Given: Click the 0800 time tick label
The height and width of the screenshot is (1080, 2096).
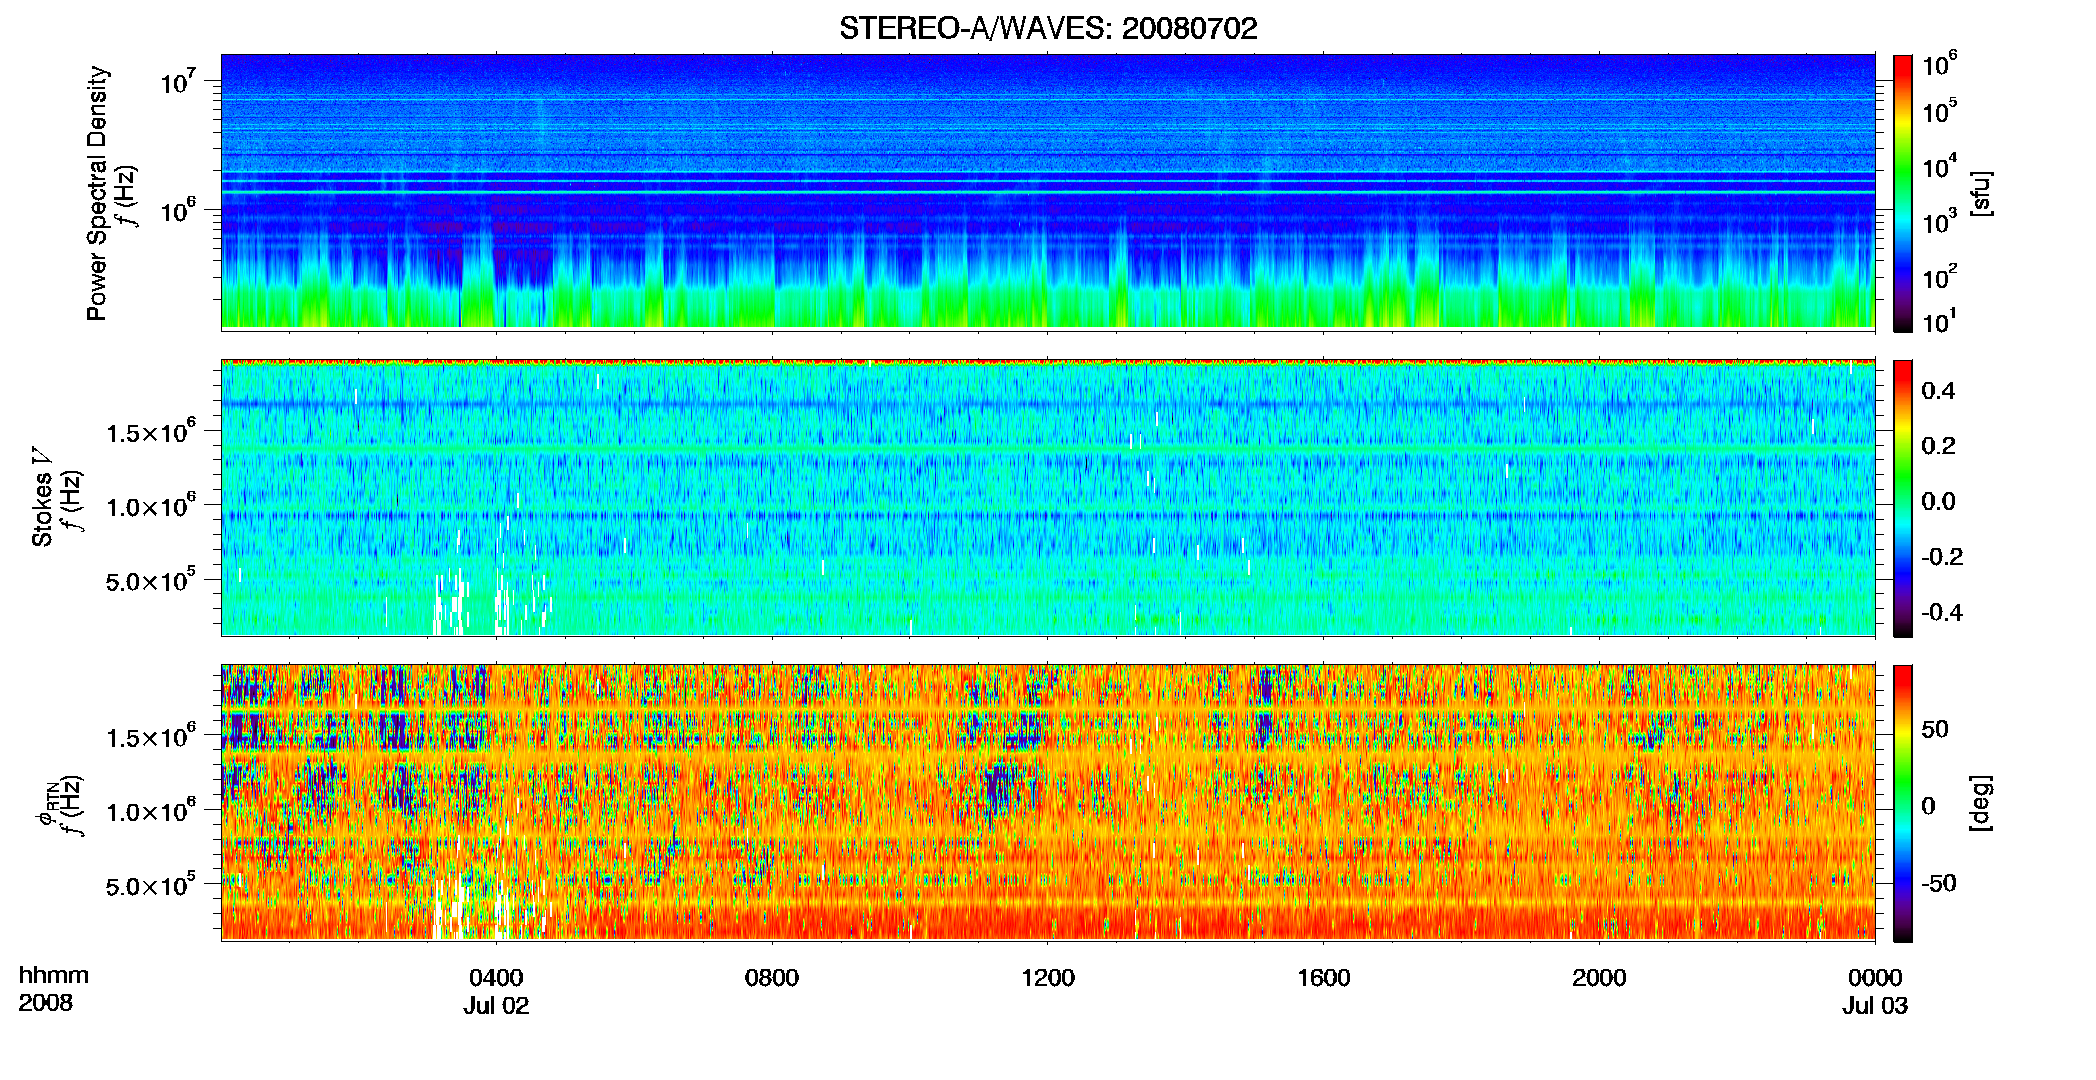Looking at the screenshot, I should click(772, 978).
